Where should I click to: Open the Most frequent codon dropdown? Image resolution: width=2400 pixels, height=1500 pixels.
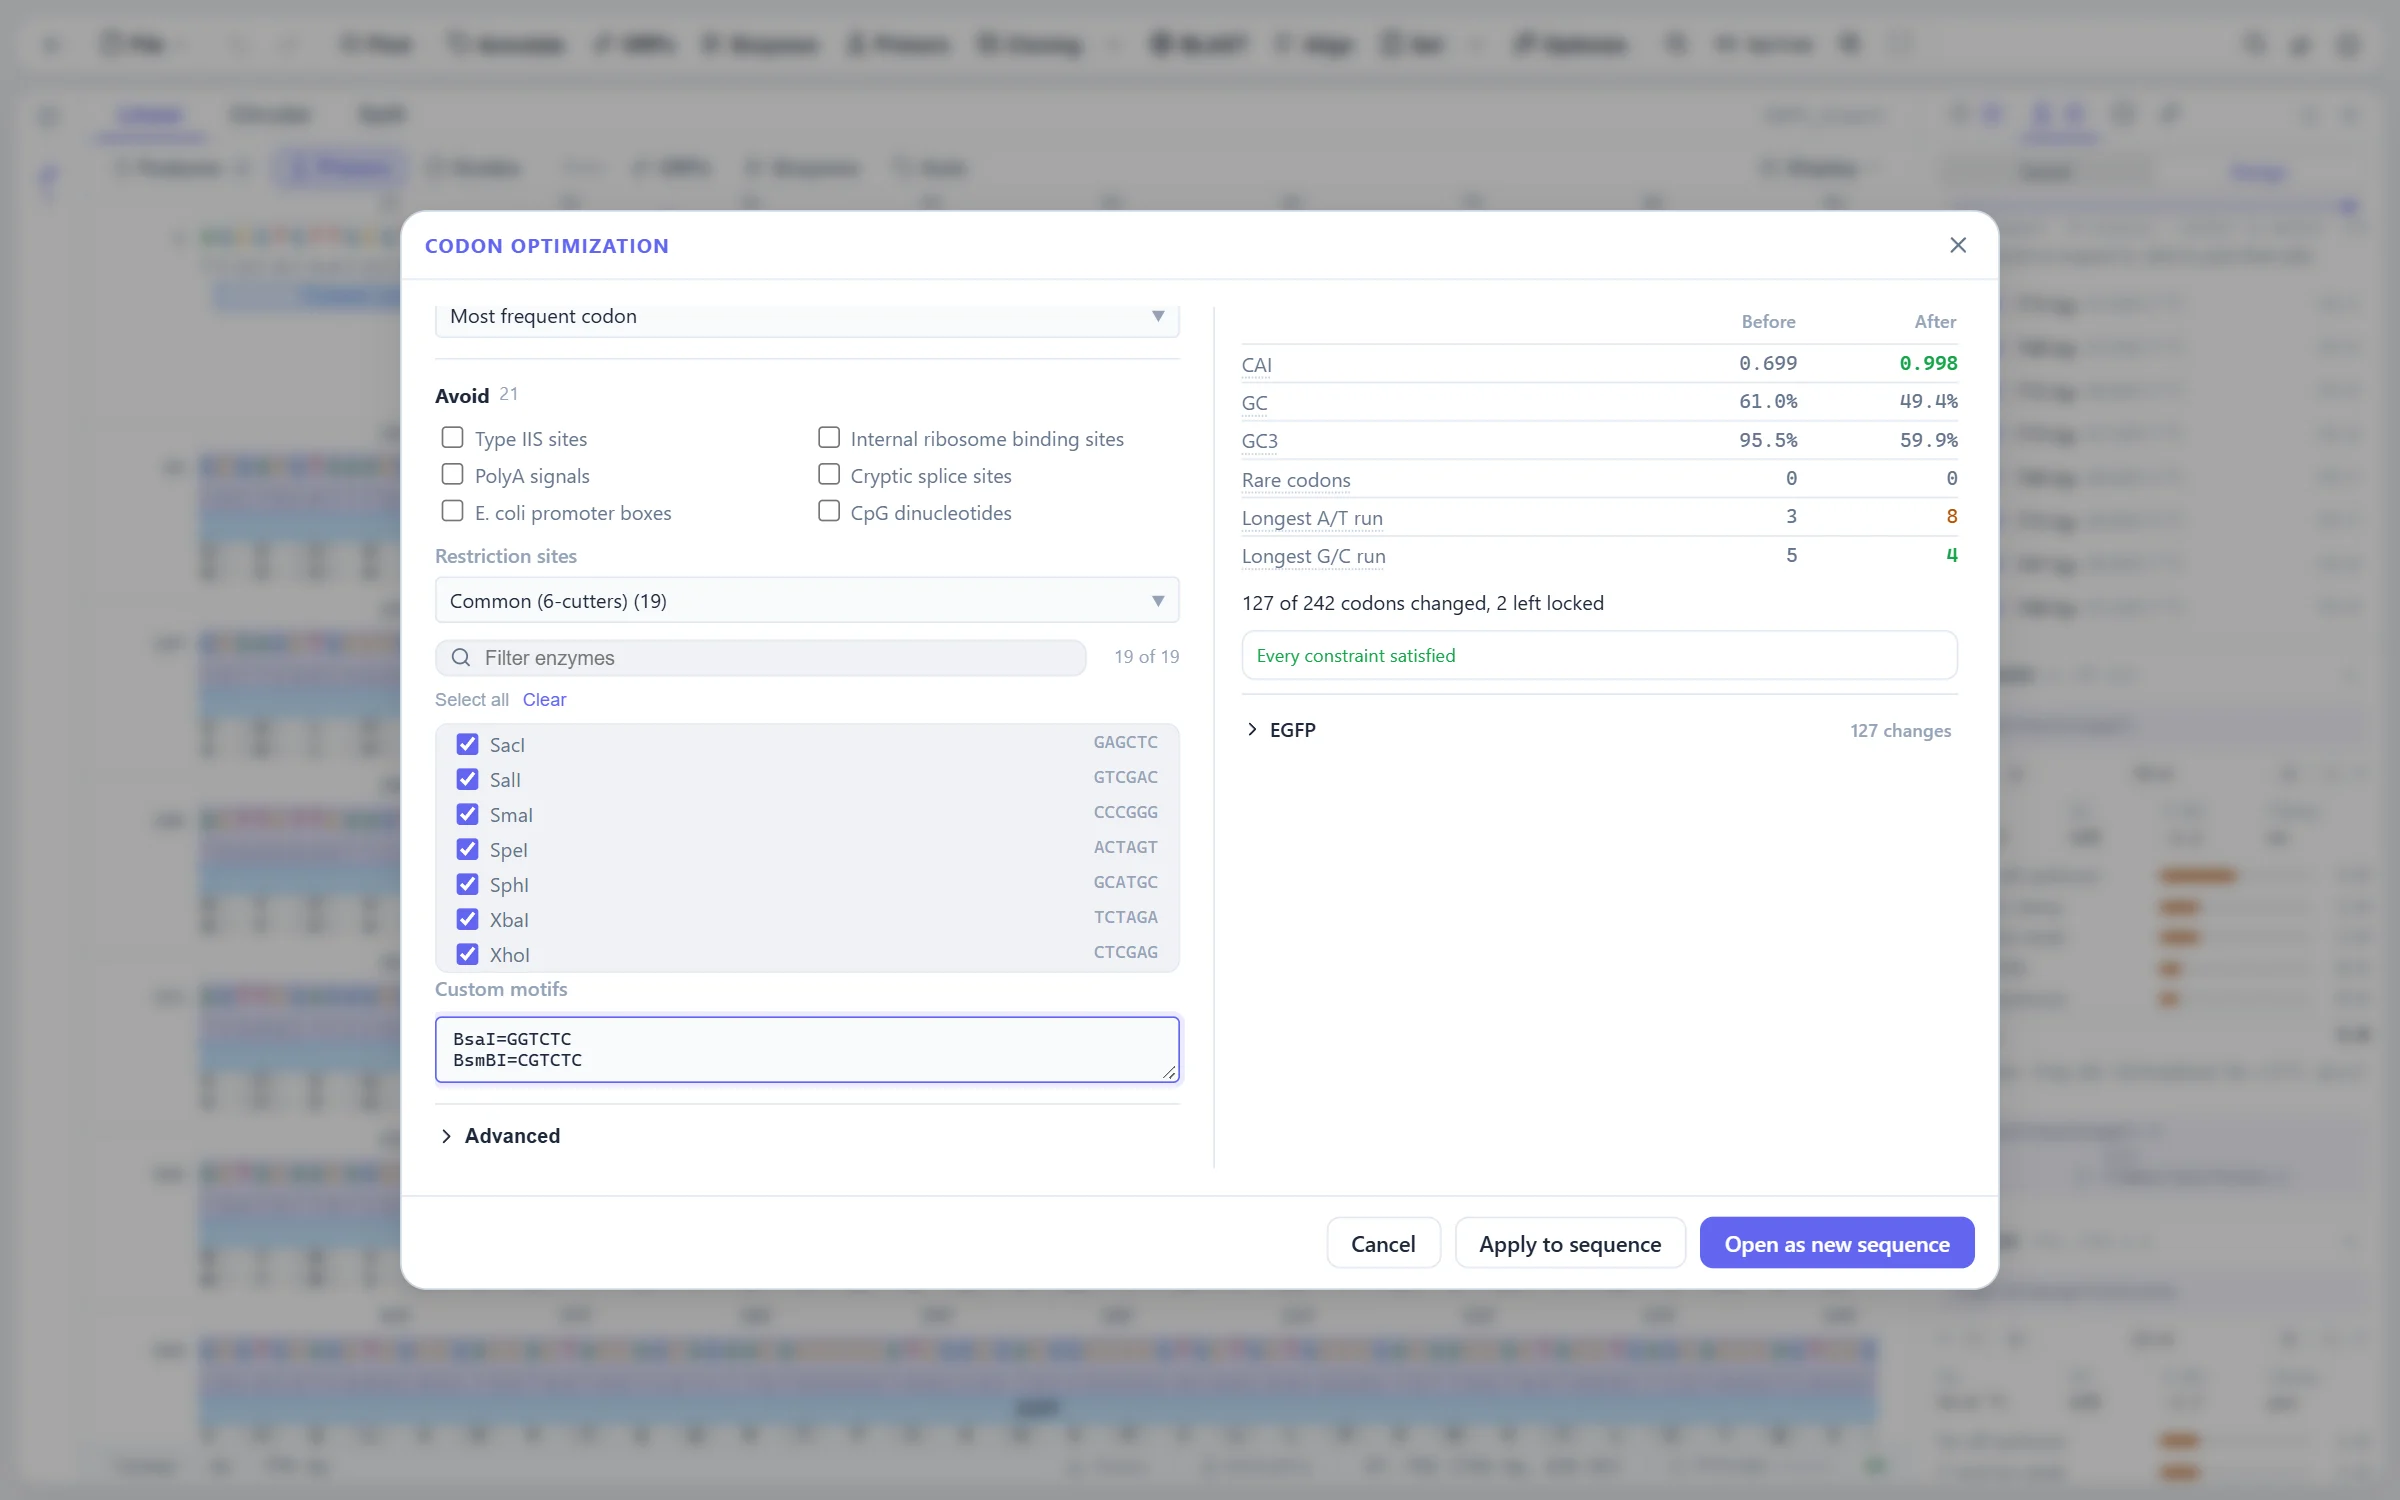coord(807,316)
